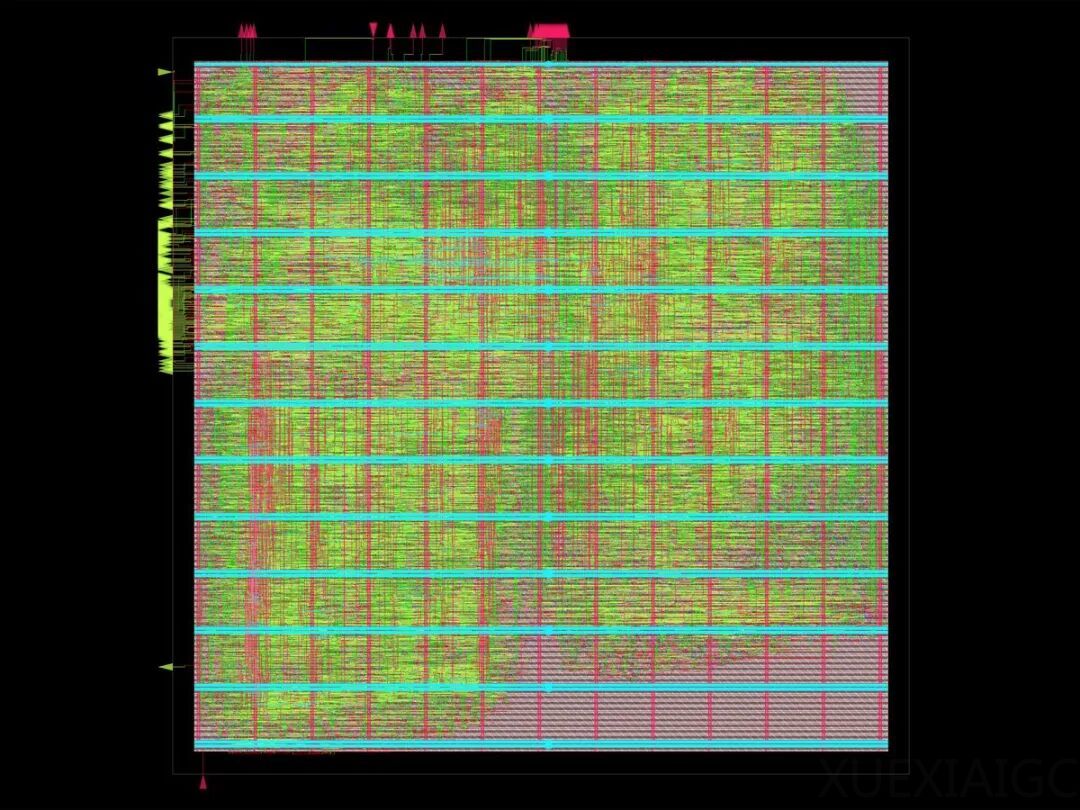Select a single pink pin arrow near top-center edge
Image resolution: width=1080 pixels, height=810 pixels.
click(x=389, y=30)
